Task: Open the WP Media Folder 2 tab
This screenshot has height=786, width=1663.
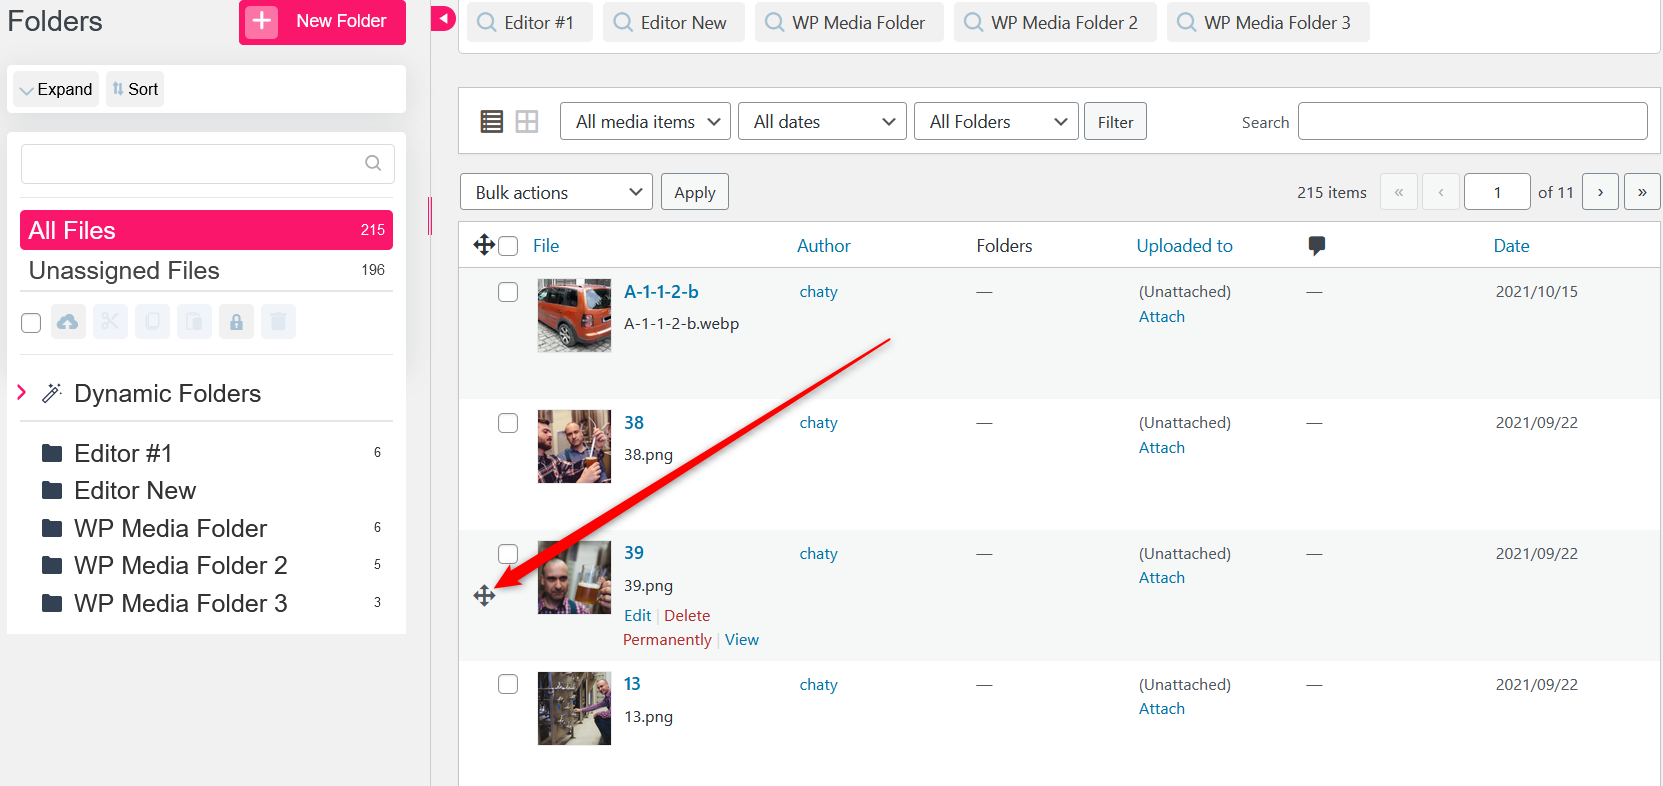Action: point(1054,22)
